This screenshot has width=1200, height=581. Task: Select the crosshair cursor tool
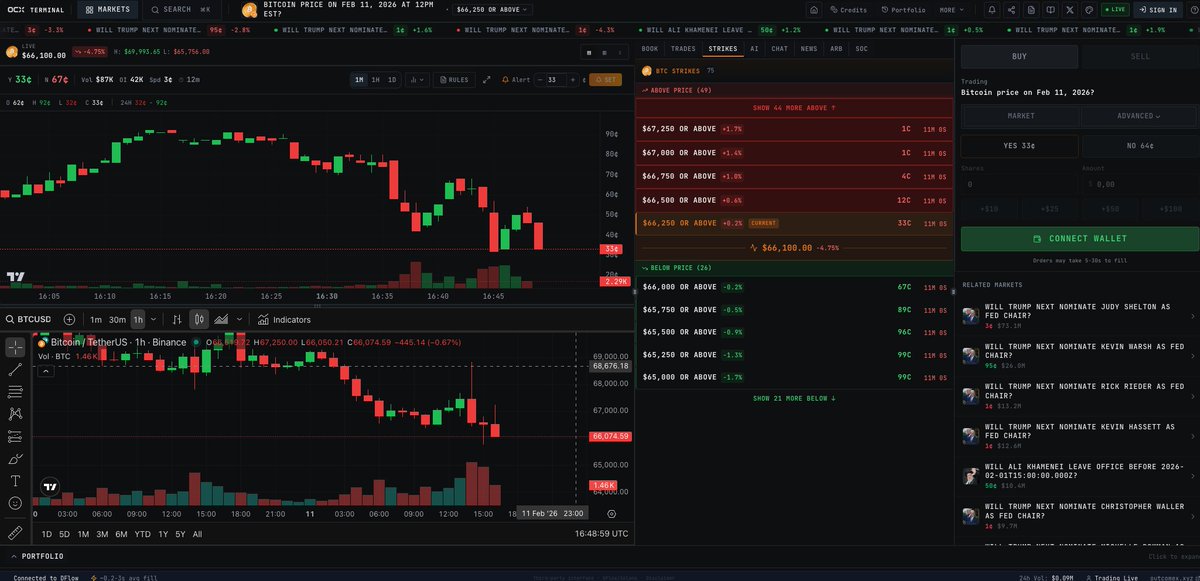tap(15, 348)
